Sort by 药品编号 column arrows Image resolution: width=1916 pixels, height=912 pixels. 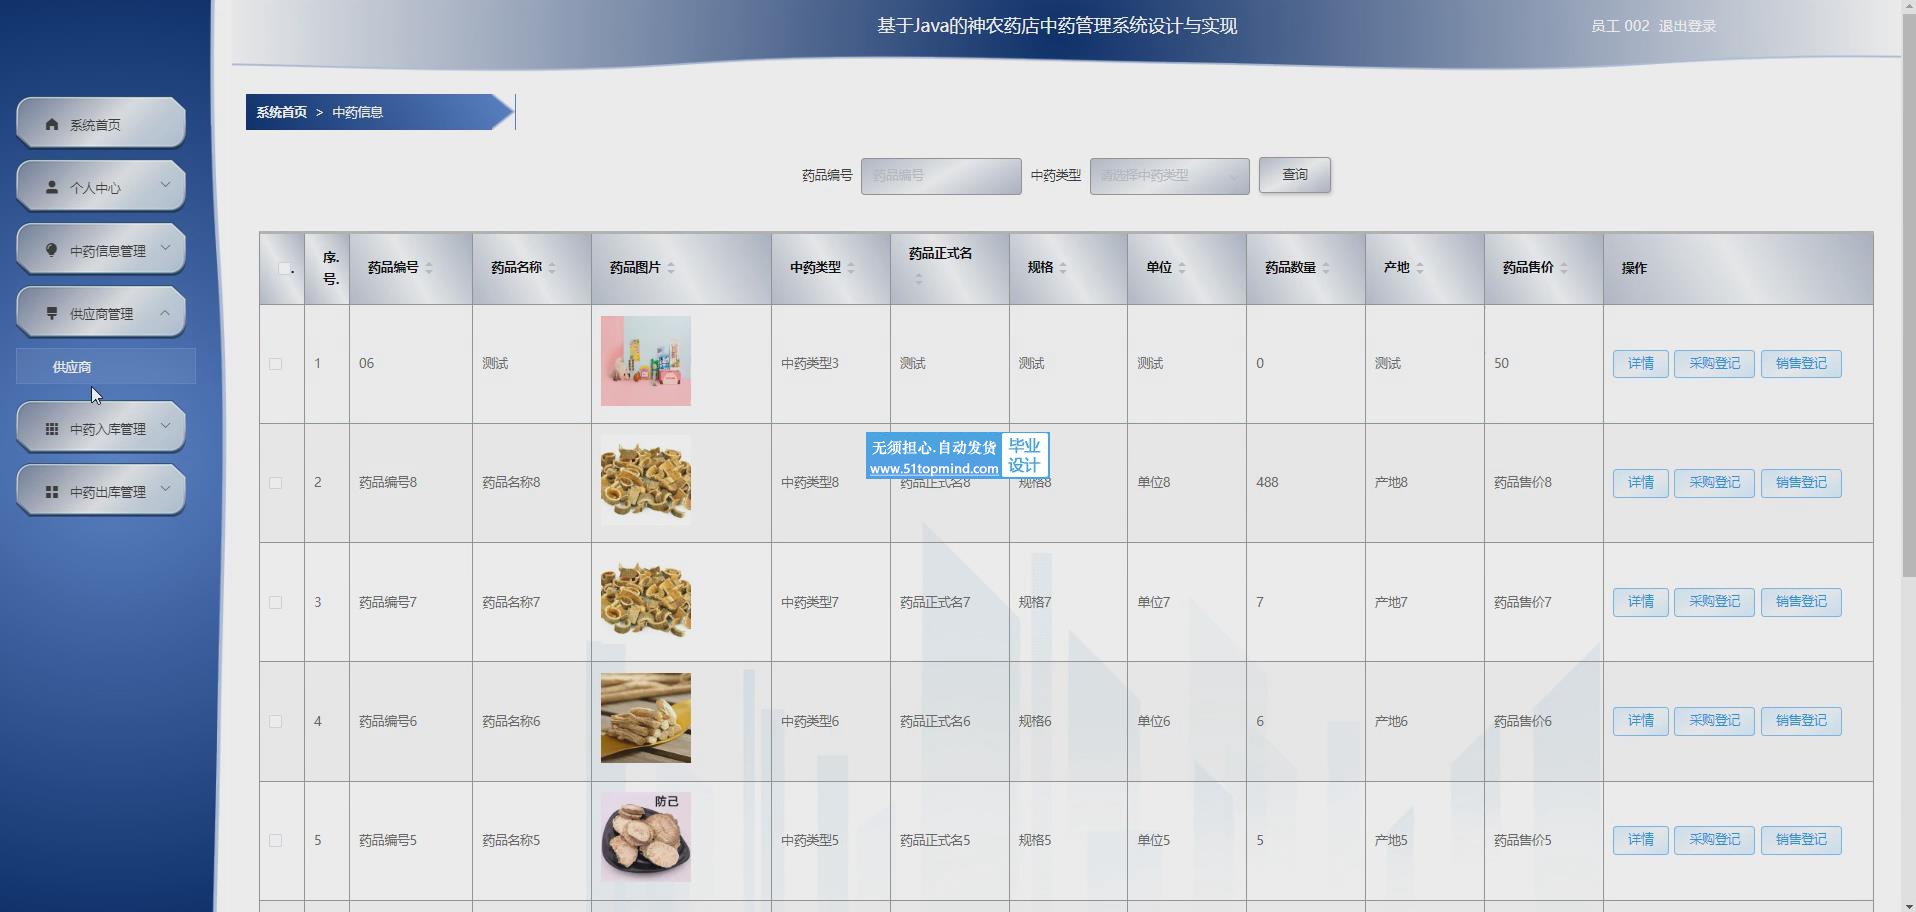coord(429,268)
